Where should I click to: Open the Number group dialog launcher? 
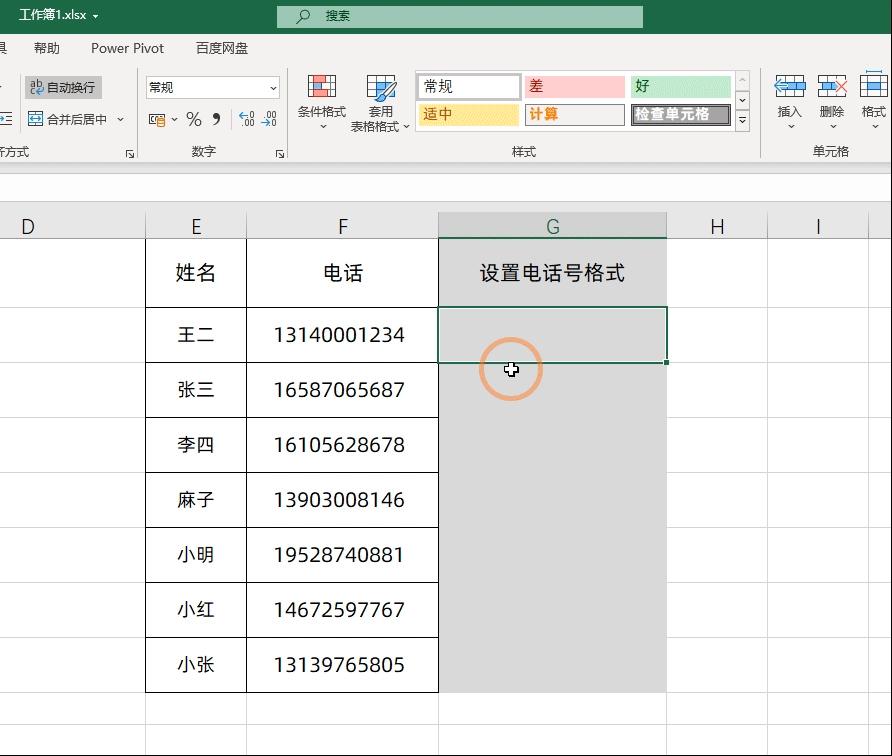tap(280, 153)
